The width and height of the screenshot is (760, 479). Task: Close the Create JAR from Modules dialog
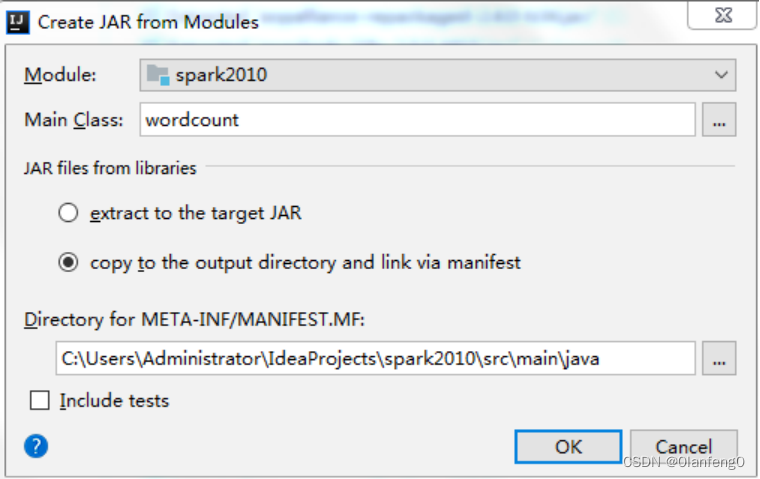tap(723, 15)
